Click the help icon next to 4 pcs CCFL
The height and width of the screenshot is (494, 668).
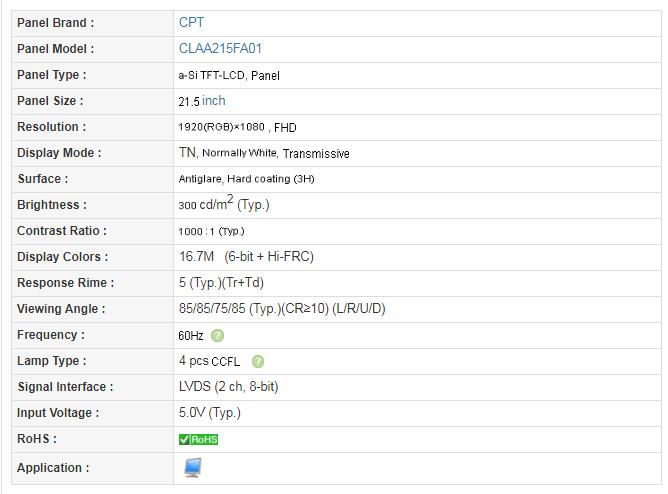(258, 362)
